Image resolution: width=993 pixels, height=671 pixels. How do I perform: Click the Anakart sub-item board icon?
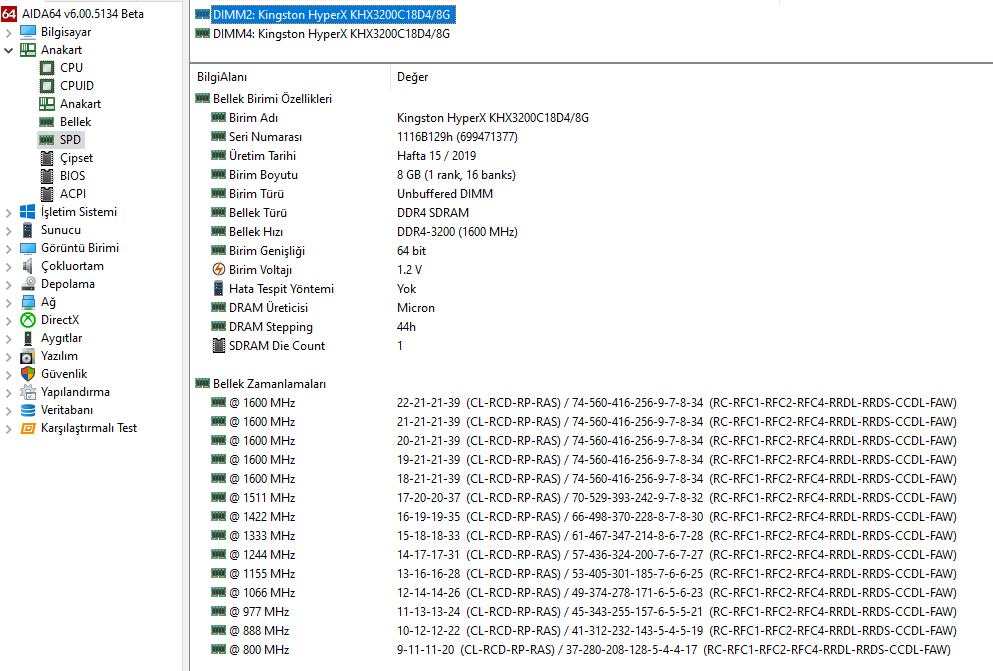tap(47, 103)
